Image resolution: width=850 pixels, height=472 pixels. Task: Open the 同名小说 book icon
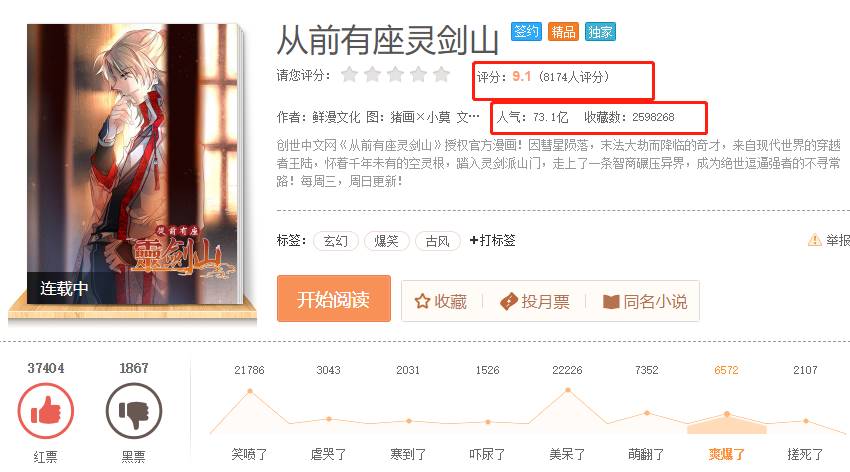coord(611,302)
